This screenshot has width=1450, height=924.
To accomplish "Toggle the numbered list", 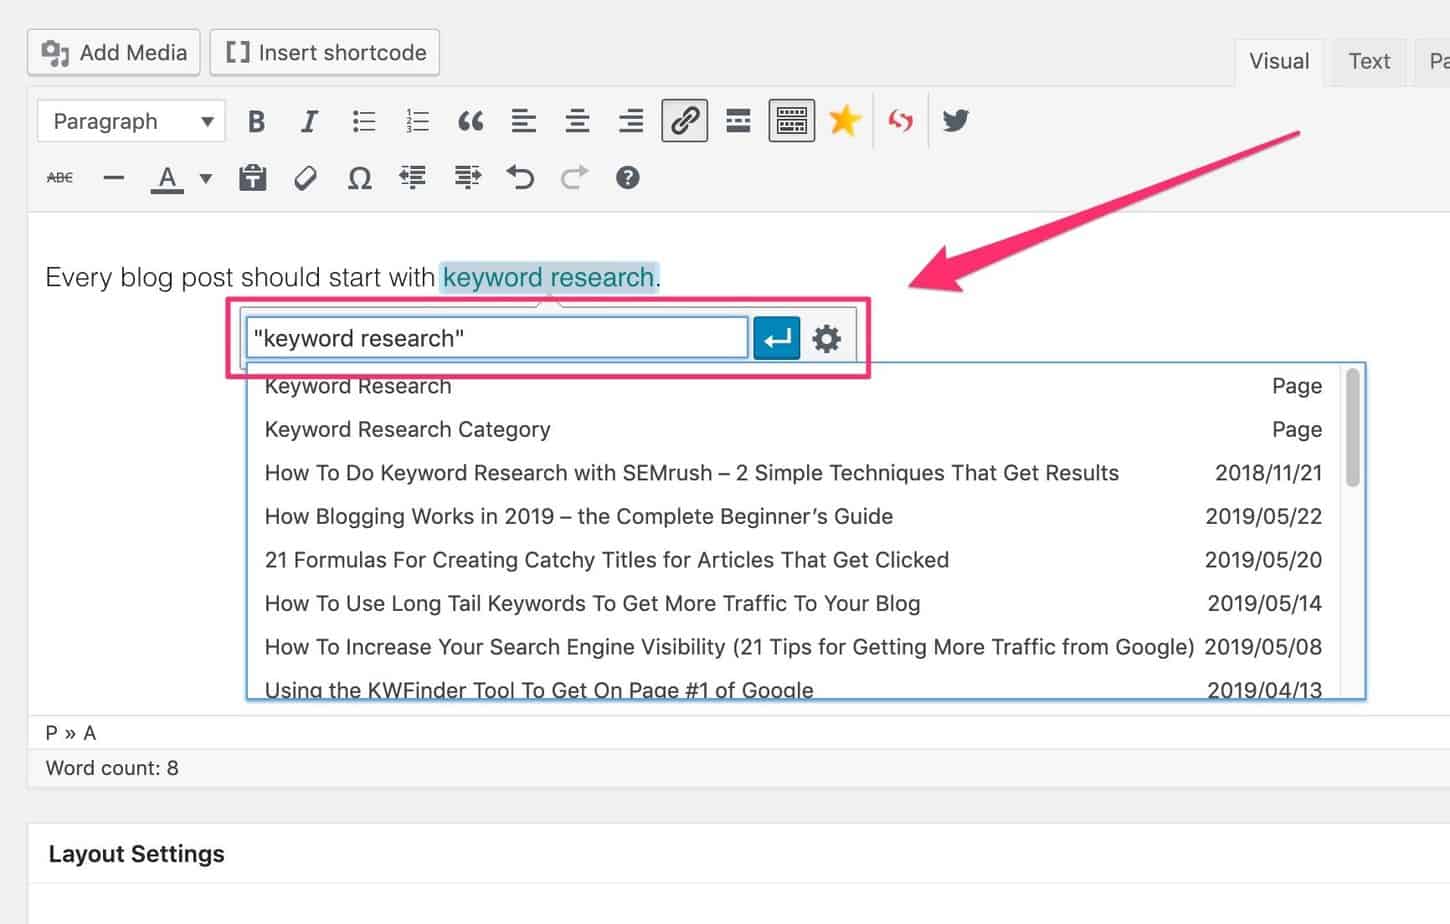I will pyautogui.click(x=416, y=120).
